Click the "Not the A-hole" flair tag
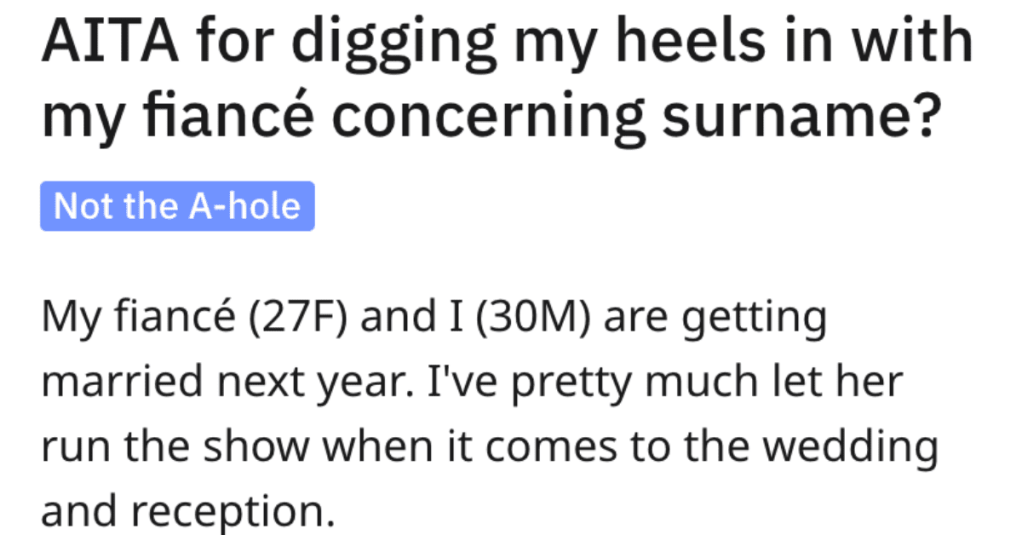 tap(177, 207)
